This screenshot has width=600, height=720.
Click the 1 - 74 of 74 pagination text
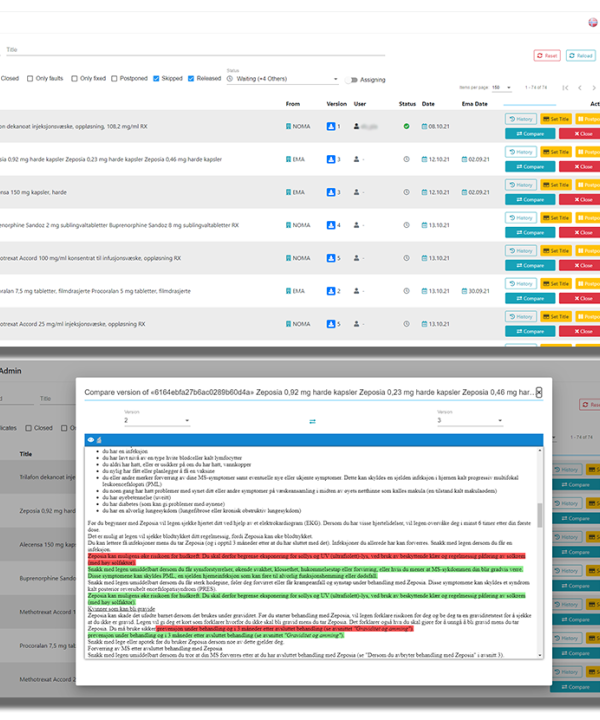pyautogui.click(x=536, y=87)
